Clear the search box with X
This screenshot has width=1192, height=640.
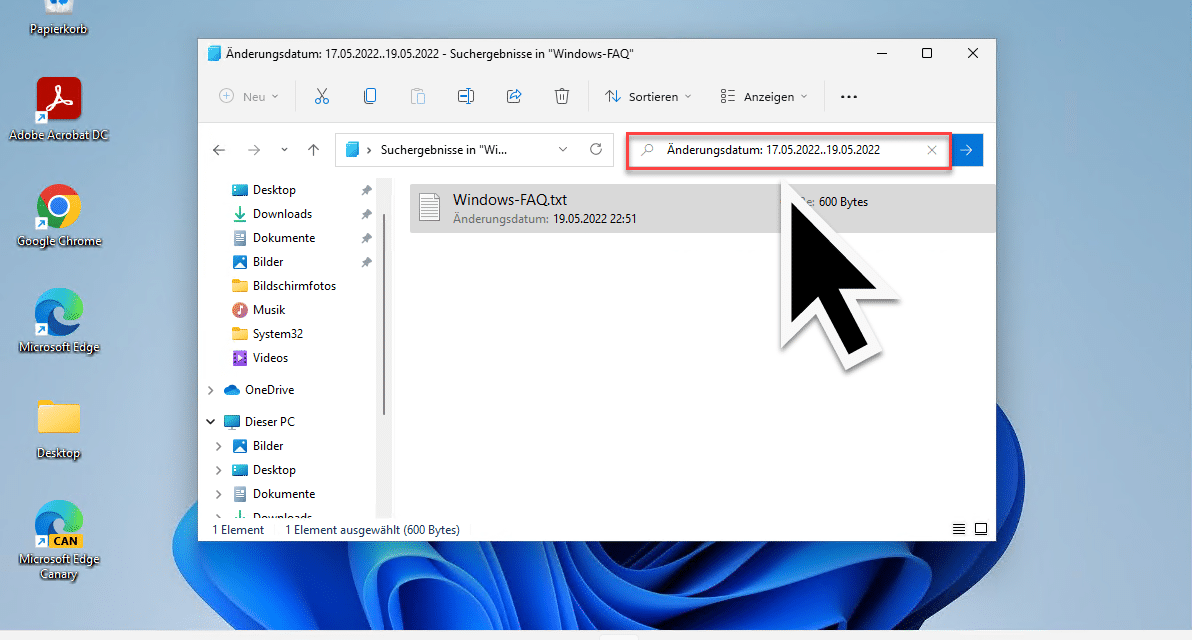point(932,150)
